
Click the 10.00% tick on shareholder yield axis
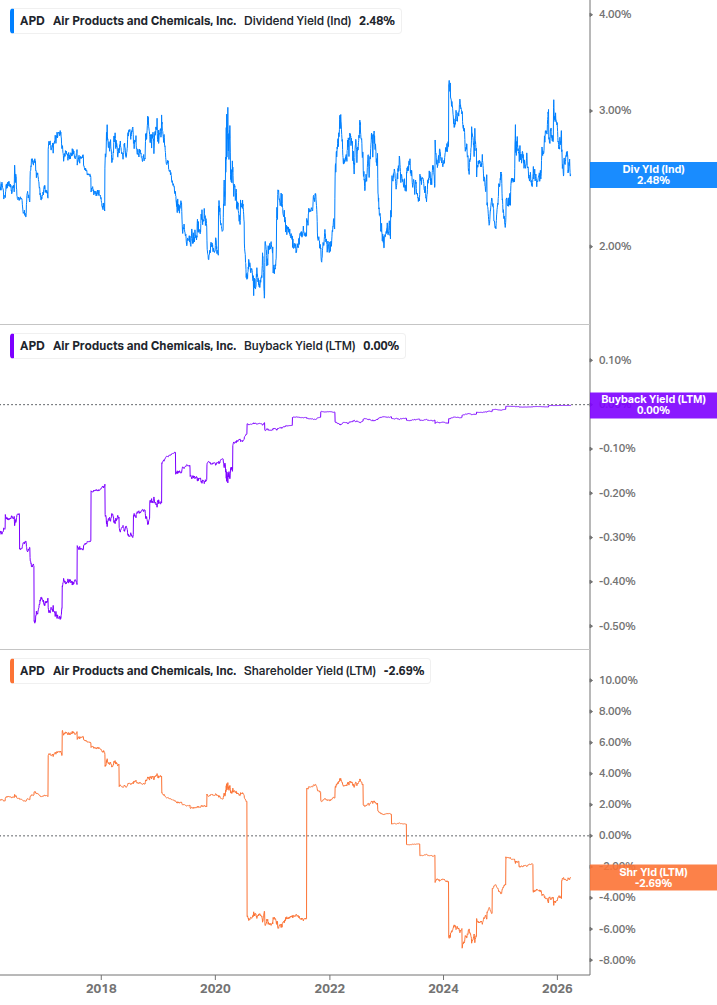(618, 680)
